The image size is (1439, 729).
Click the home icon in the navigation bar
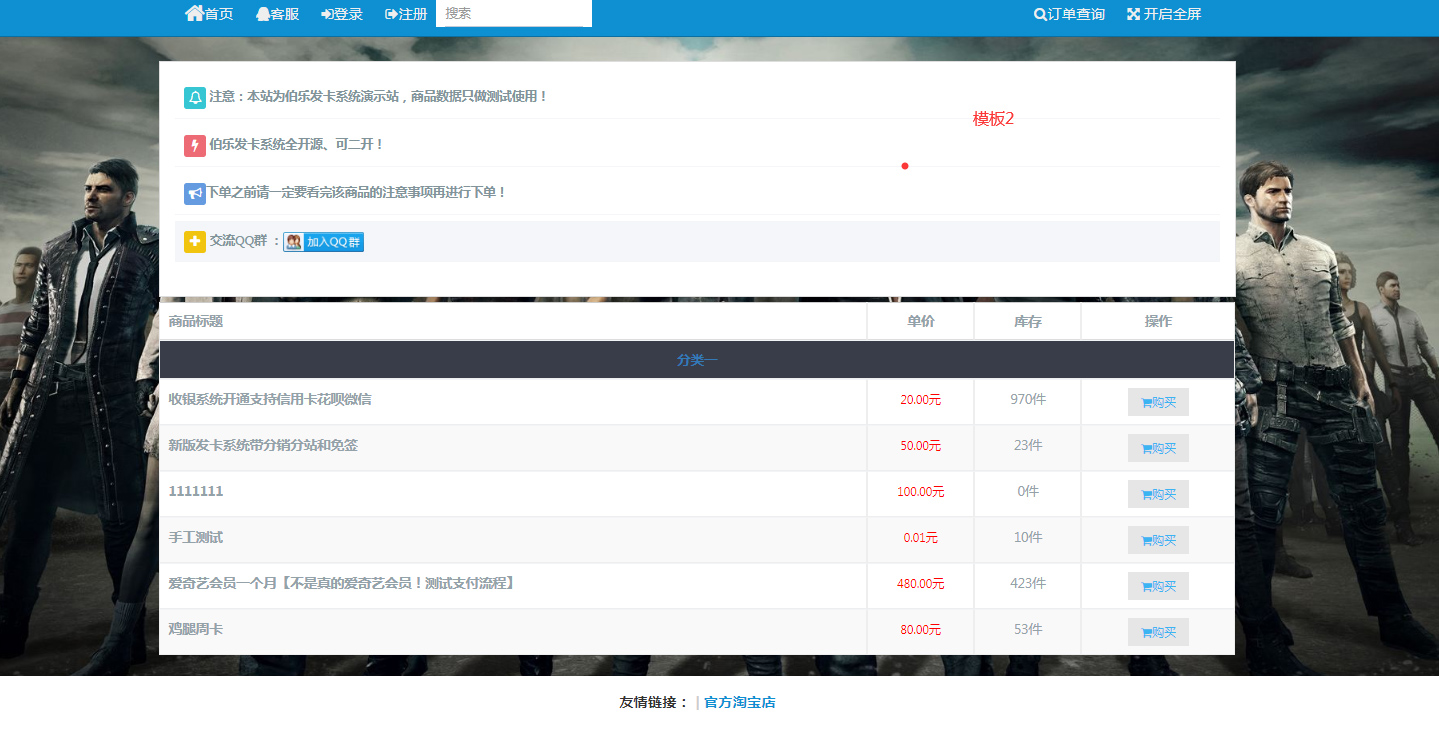pos(194,13)
